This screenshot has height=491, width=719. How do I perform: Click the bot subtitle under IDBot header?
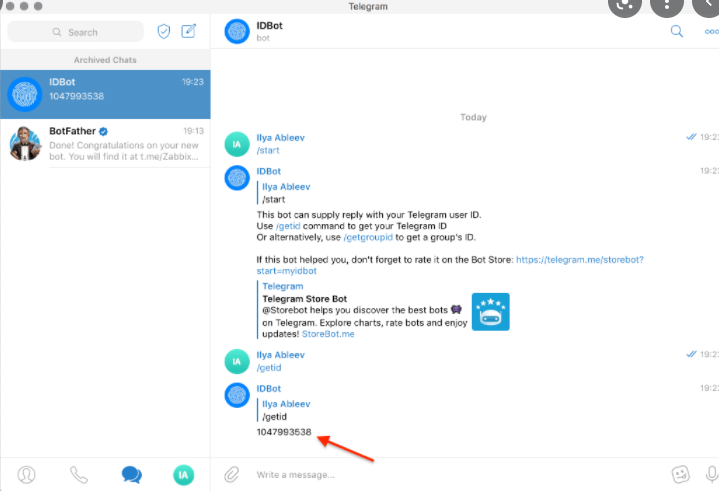click(263, 38)
